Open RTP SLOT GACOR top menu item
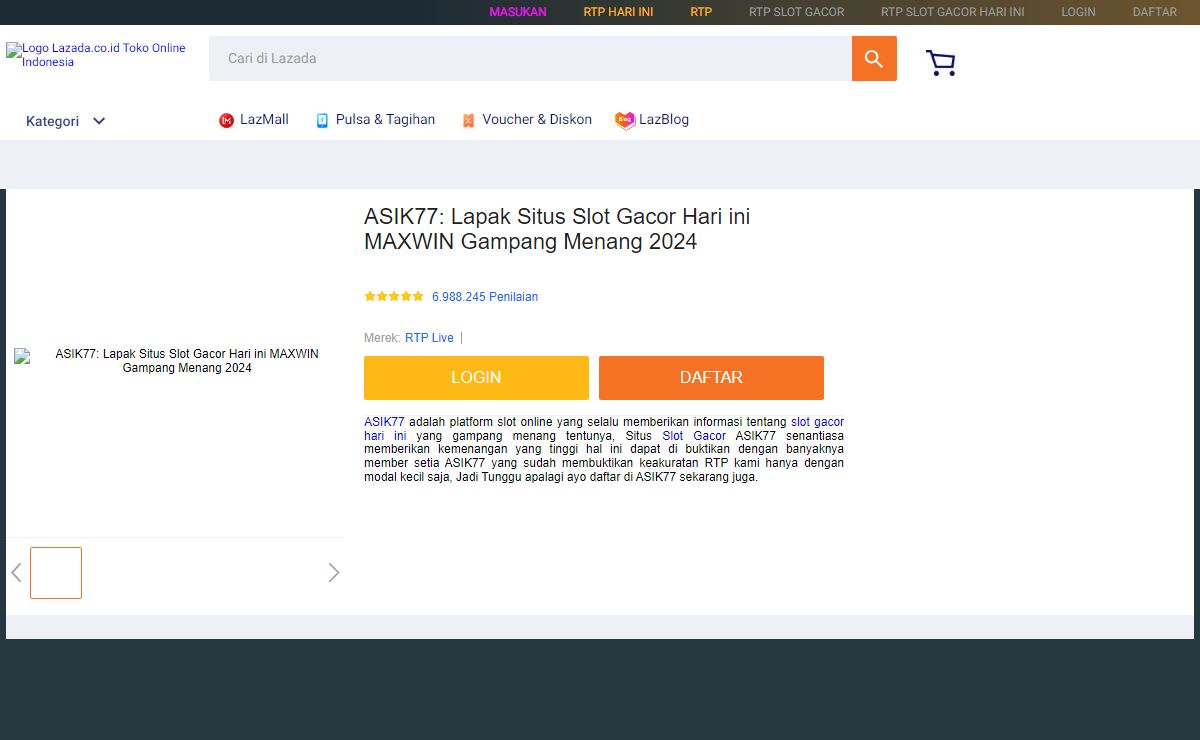This screenshot has width=1200, height=740. tap(797, 12)
